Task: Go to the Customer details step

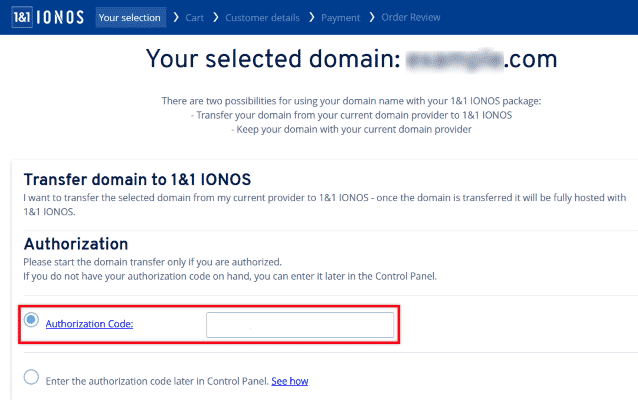Action: click(262, 18)
